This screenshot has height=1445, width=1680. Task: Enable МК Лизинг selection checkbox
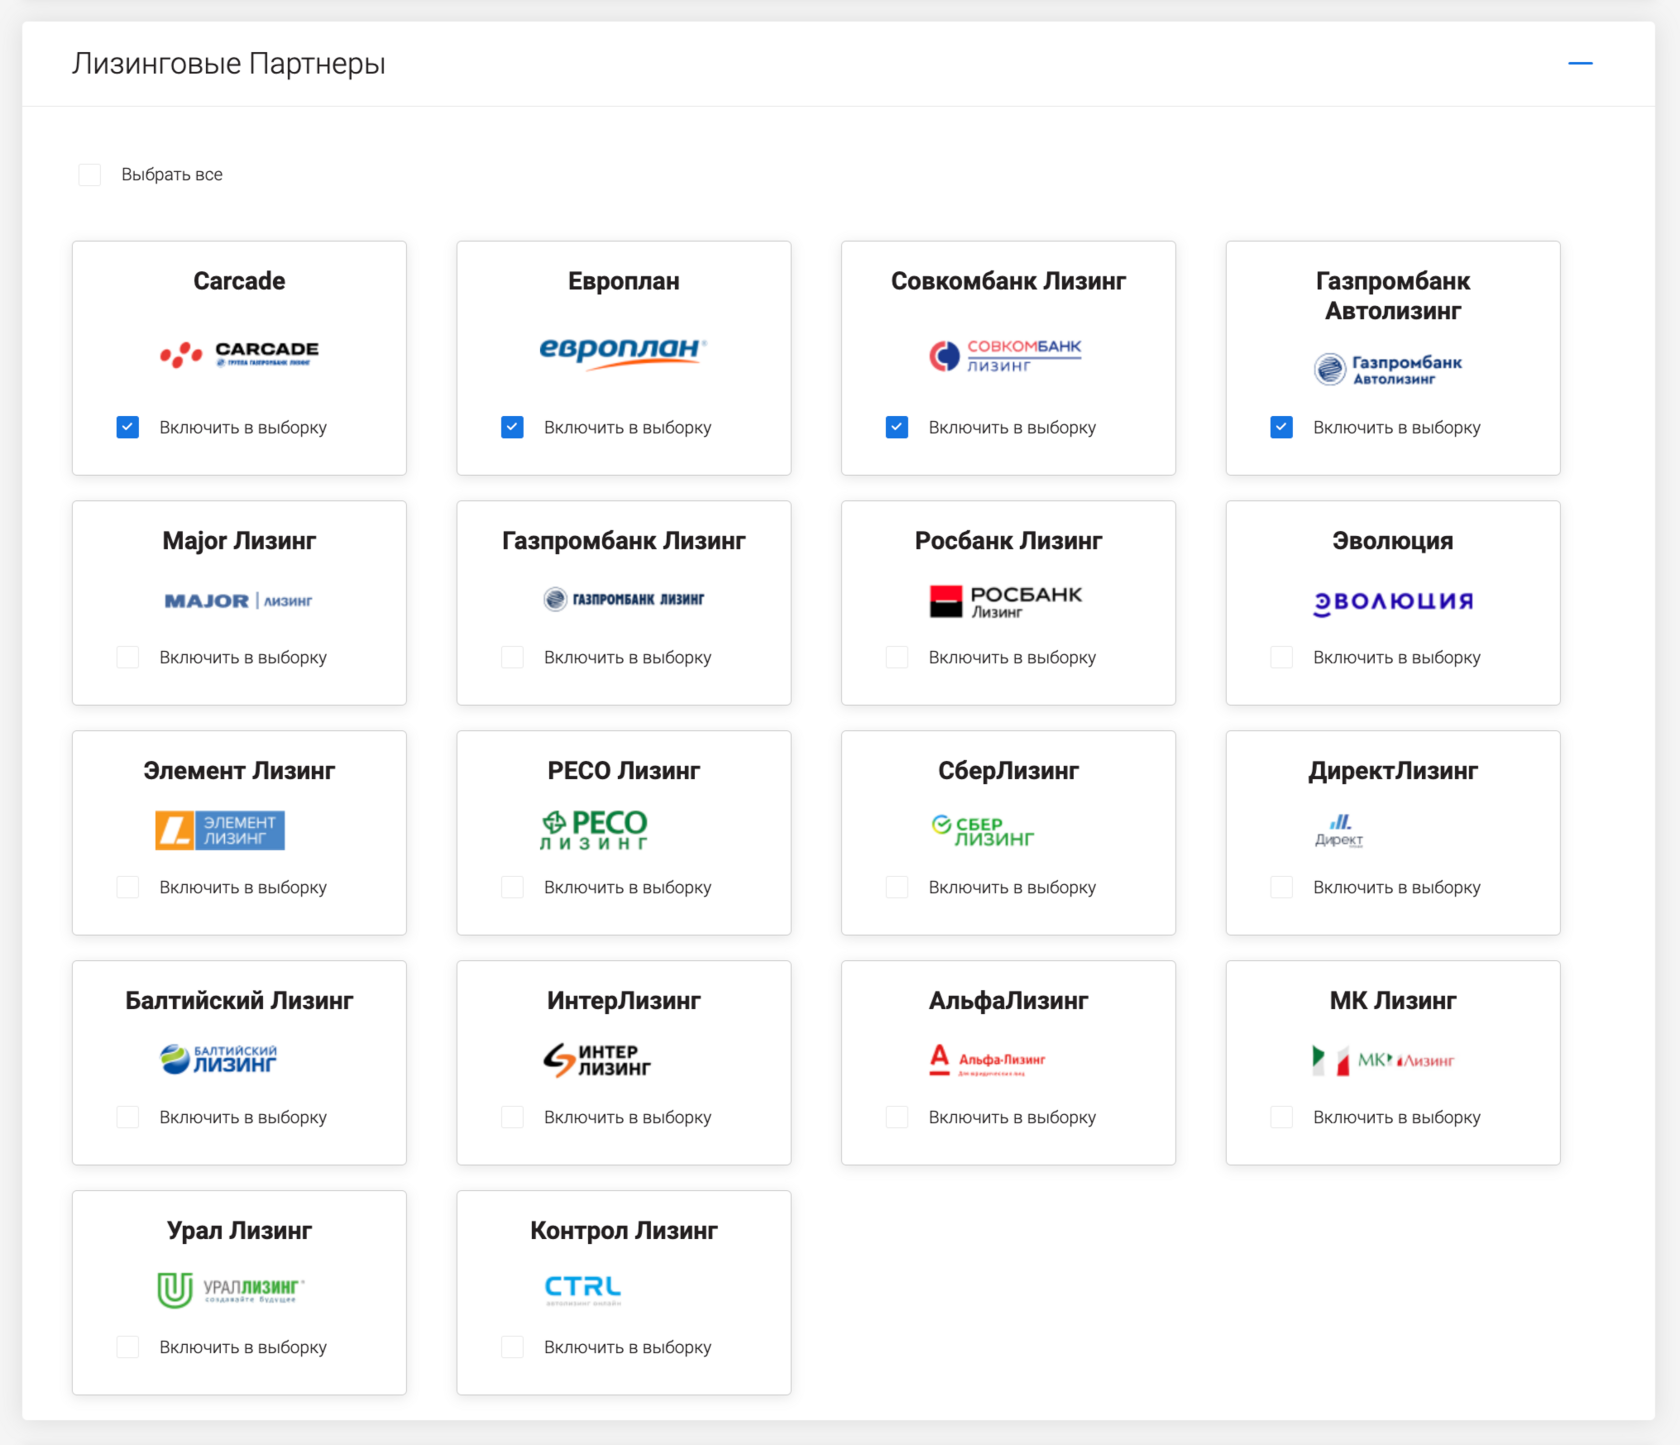click(x=1281, y=1118)
